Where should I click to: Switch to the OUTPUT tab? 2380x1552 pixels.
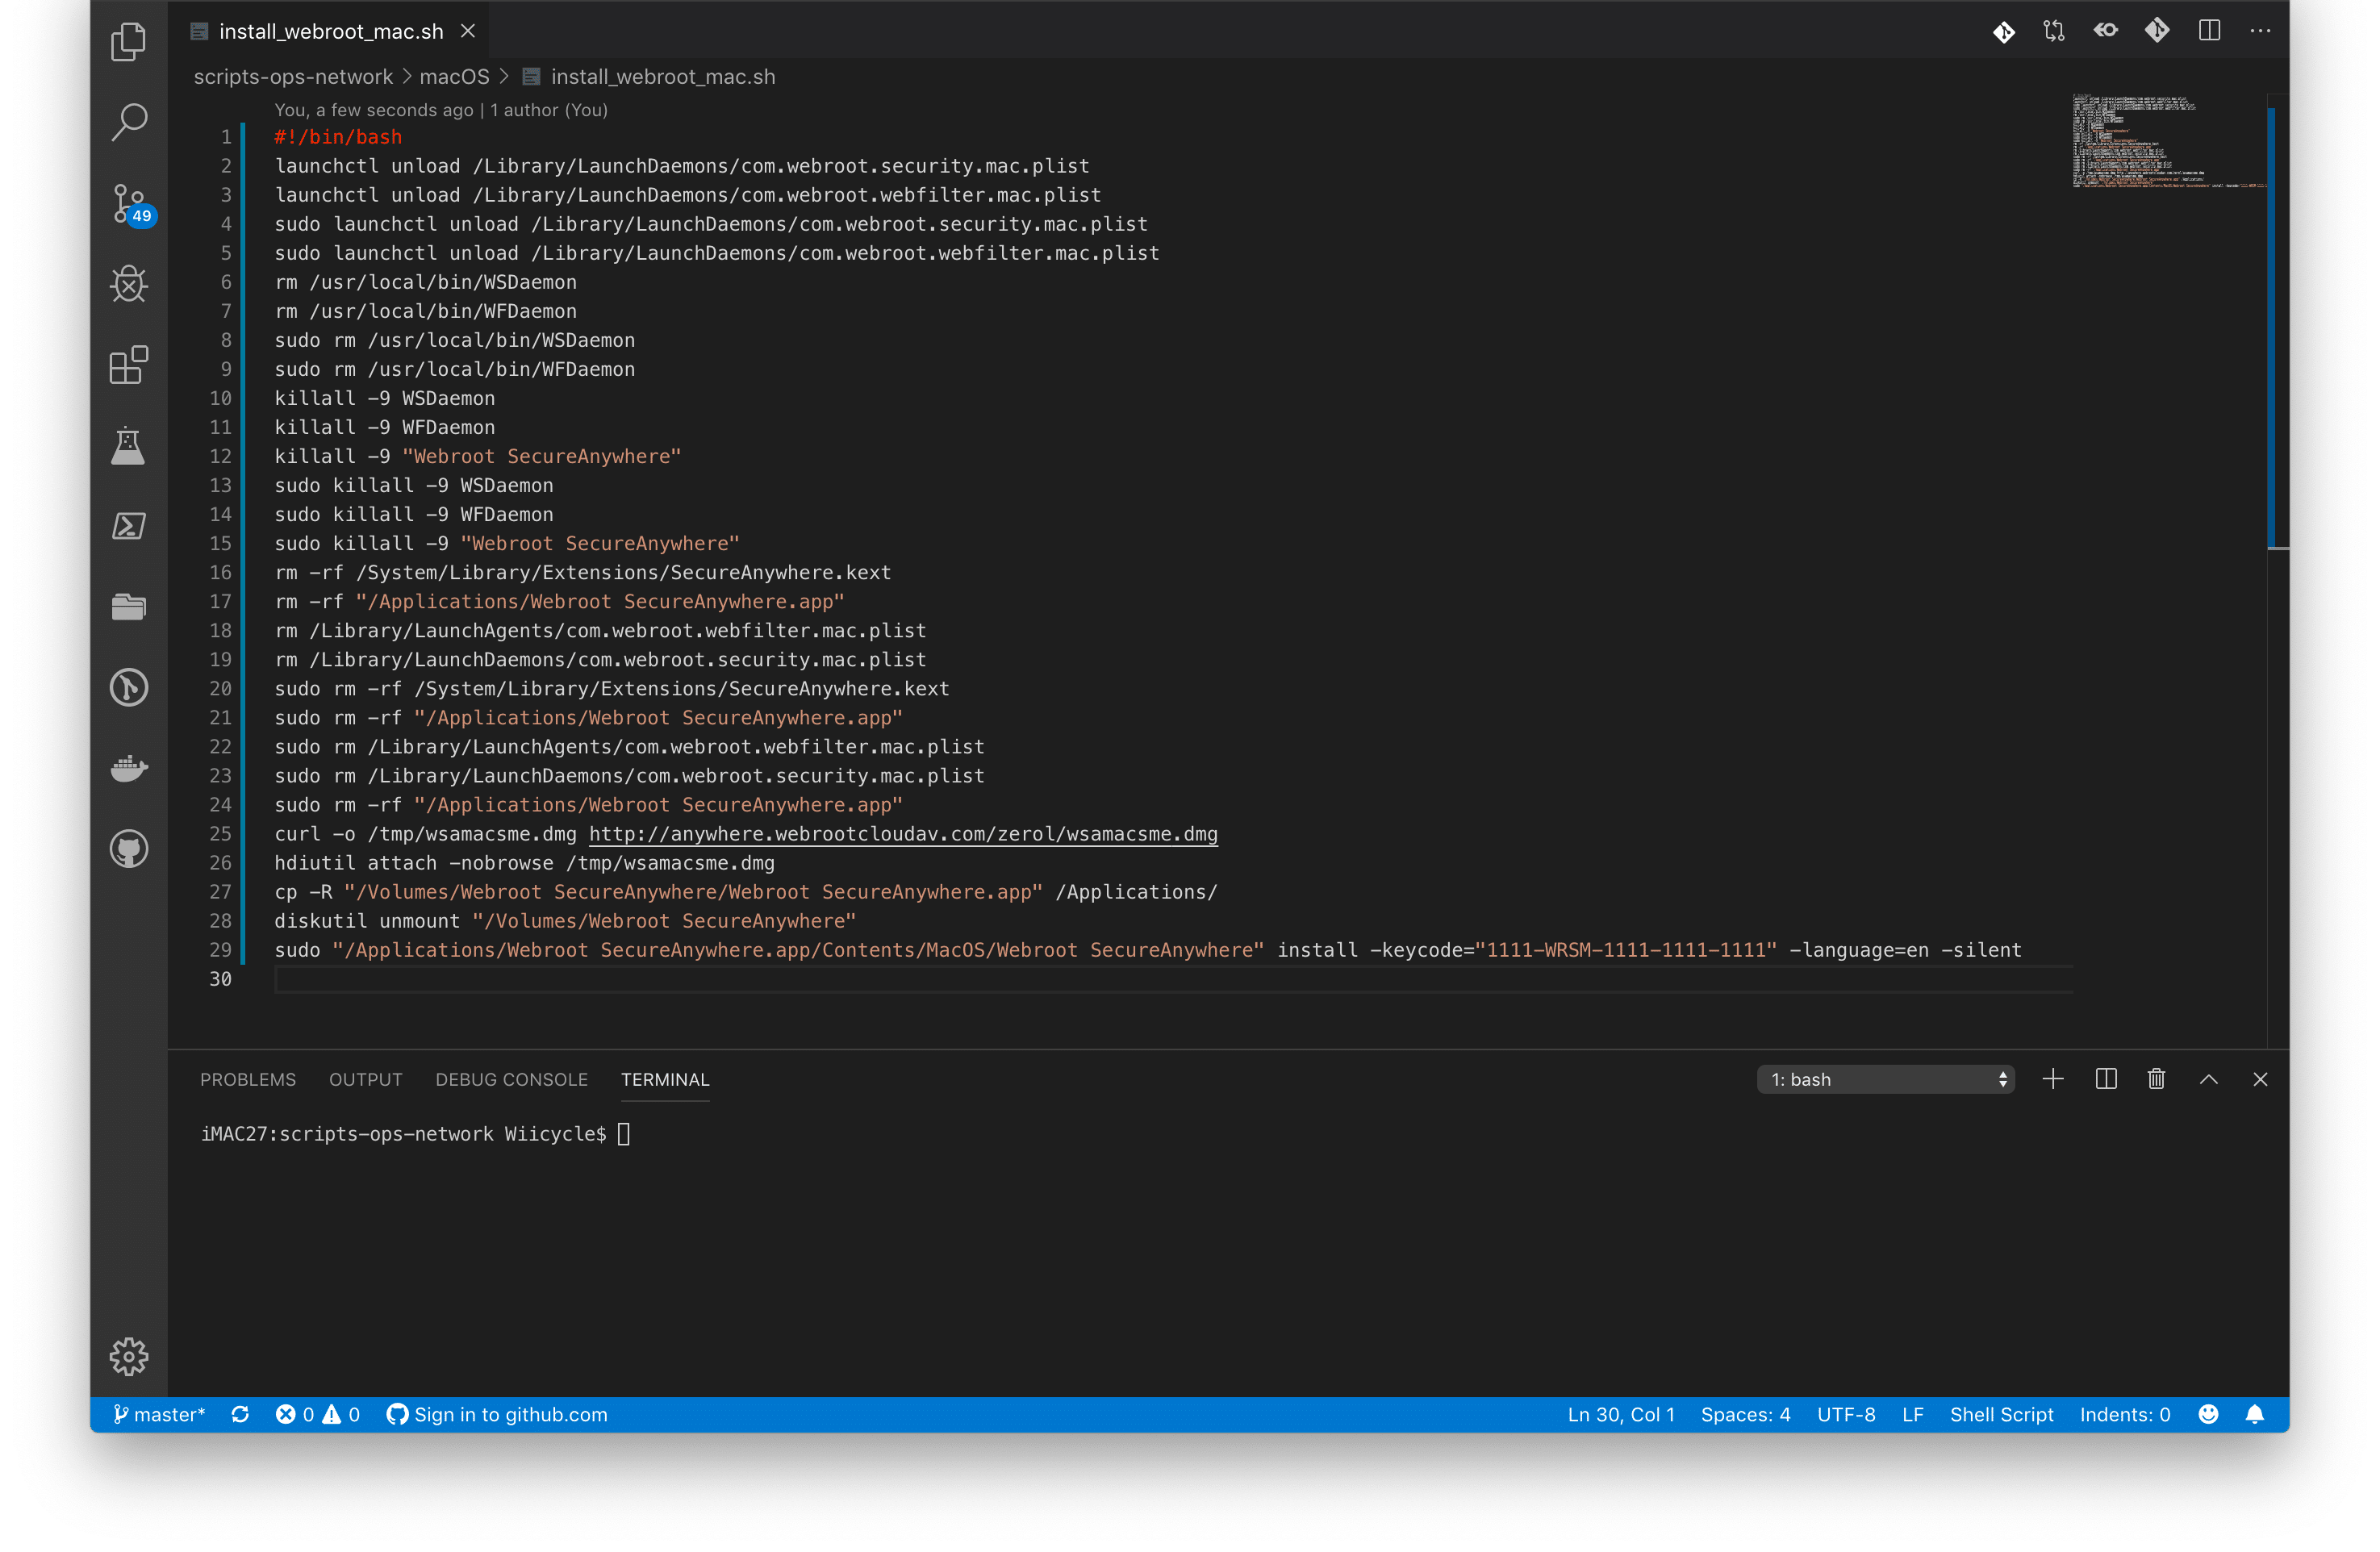[x=366, y=1080]
